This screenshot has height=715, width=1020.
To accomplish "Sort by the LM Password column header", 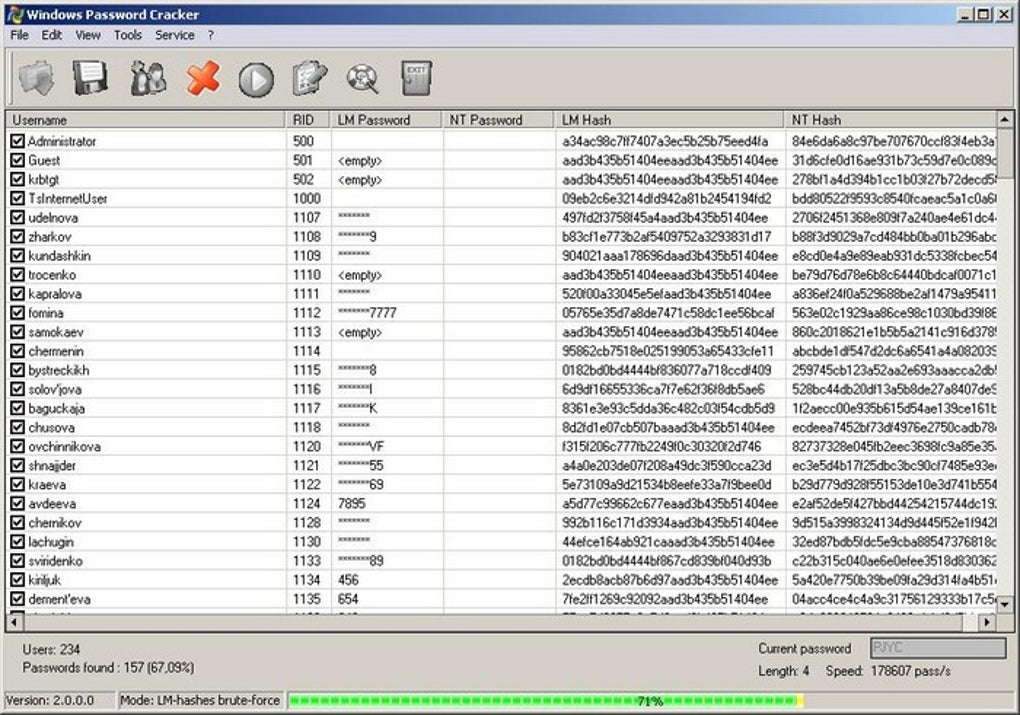I will click(387, 120).
